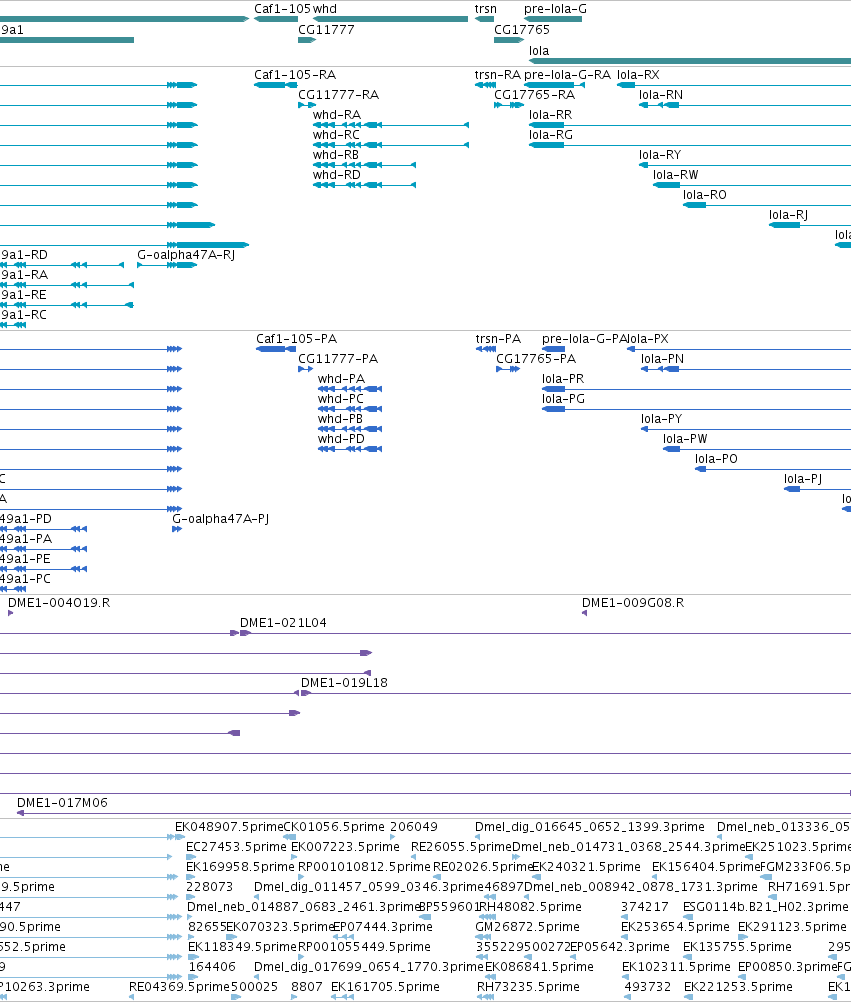Select protein lola-PY
The width and height of the screenshot is (851, 1002).
662,419
